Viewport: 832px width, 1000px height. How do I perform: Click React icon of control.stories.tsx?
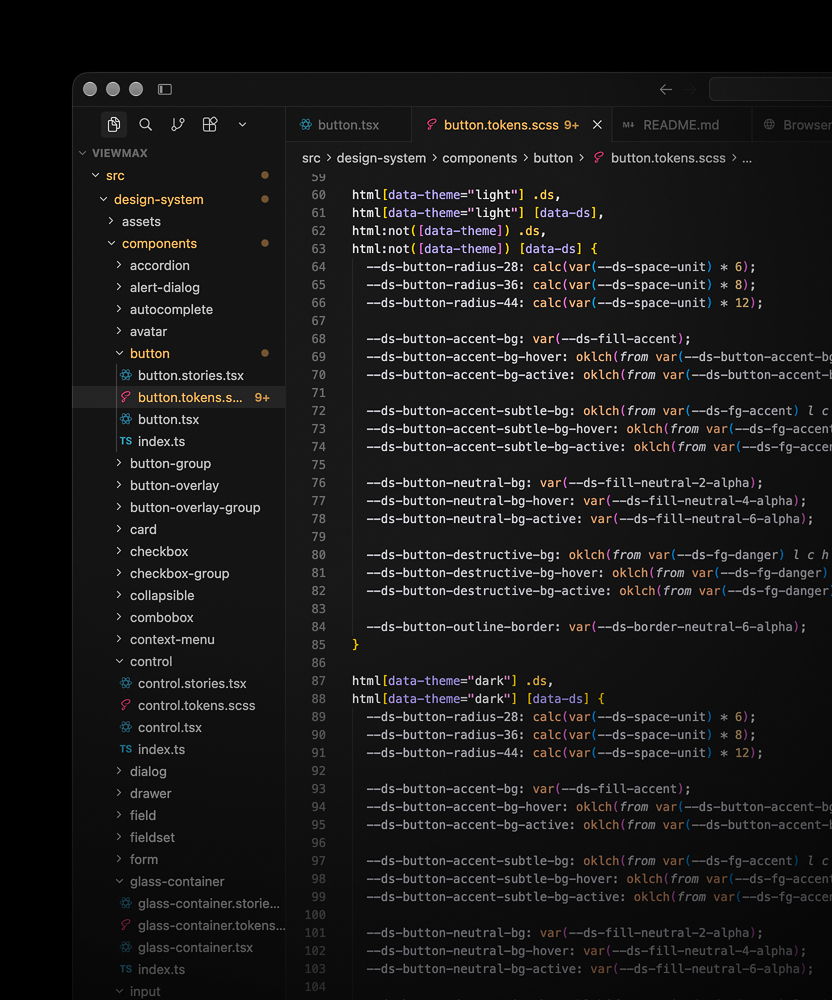point(126,683)
